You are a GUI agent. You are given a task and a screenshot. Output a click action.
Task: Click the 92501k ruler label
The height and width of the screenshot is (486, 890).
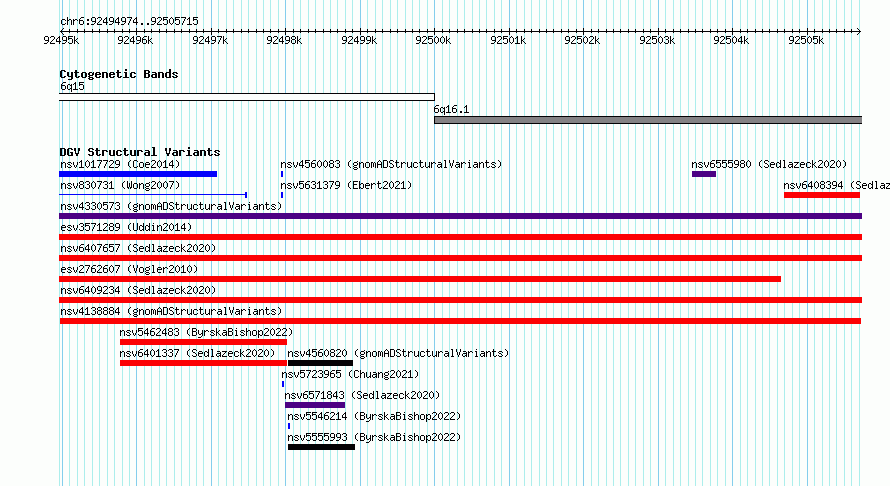coord(508,40)
